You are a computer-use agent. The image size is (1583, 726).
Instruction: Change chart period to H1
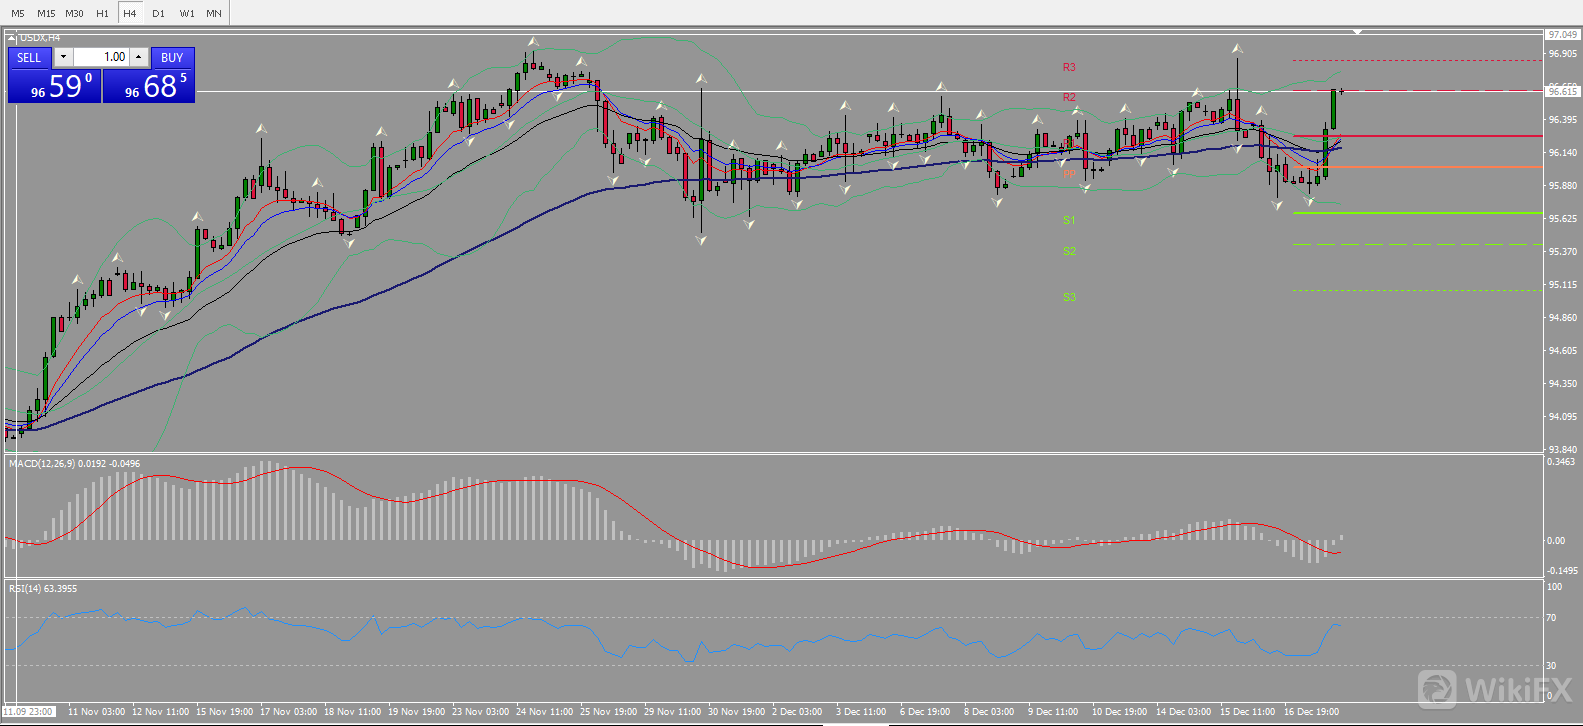click(102, 13)
